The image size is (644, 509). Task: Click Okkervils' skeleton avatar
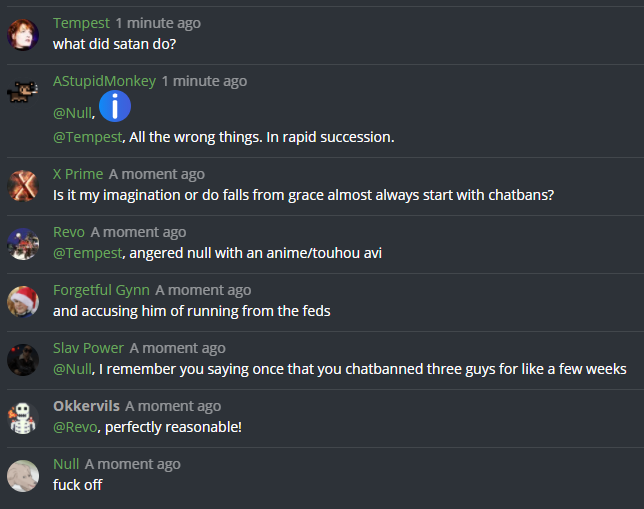point(23,417)
